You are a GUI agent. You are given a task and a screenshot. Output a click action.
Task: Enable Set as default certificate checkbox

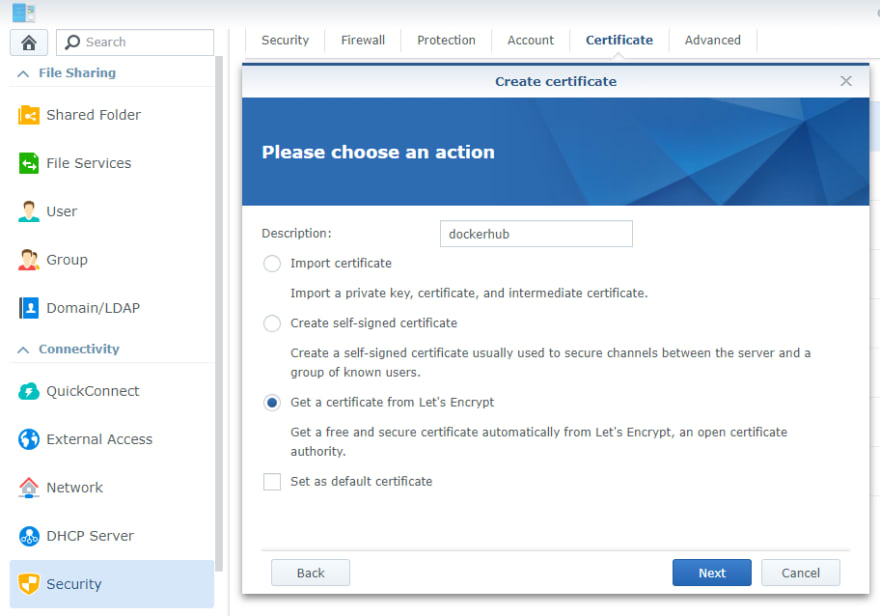(x=272, y=482)
